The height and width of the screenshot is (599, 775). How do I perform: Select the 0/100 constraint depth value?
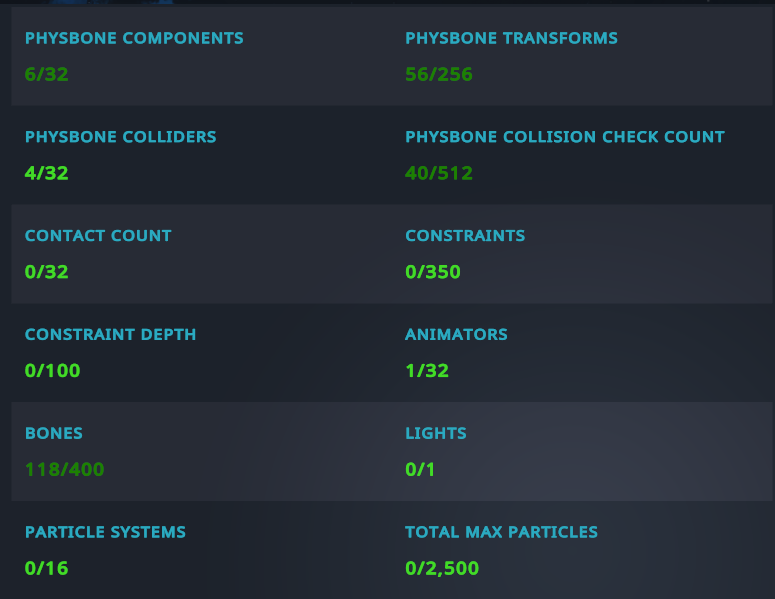[52, 371]
